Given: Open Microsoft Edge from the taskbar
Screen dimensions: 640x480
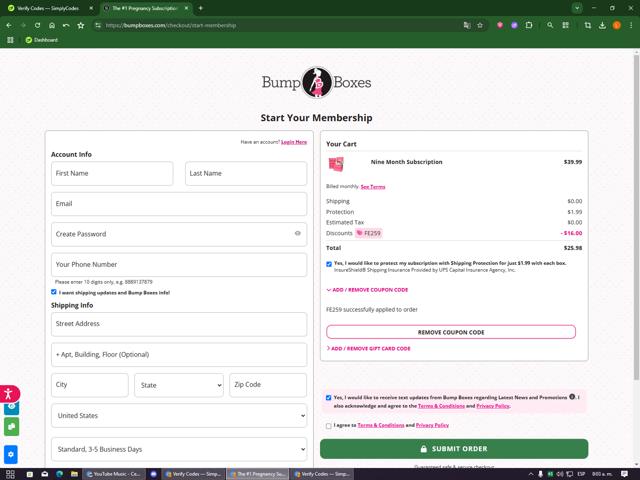Looking at the screenshot, I should click(60, 474).
